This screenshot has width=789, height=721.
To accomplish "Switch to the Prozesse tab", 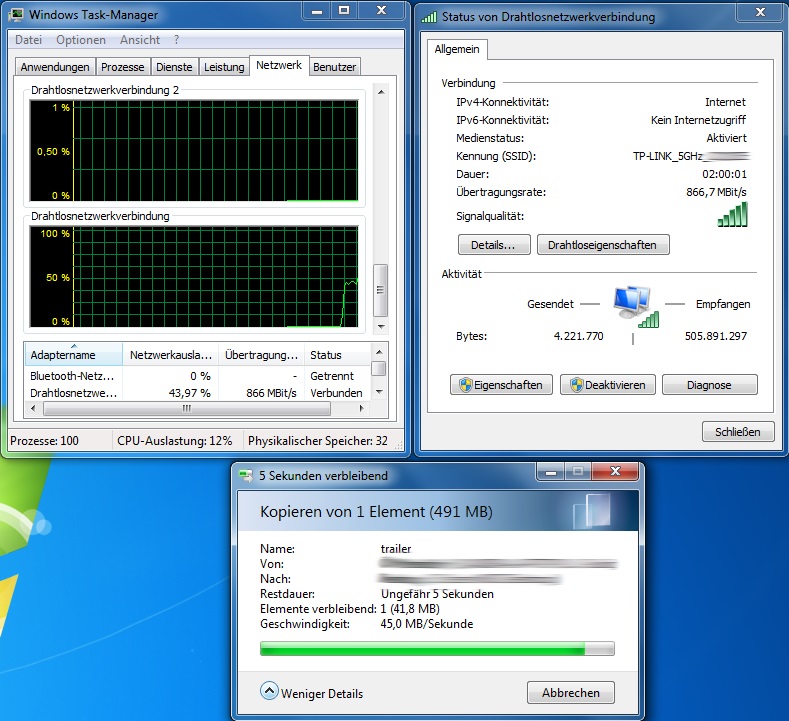I will (124, 67).
